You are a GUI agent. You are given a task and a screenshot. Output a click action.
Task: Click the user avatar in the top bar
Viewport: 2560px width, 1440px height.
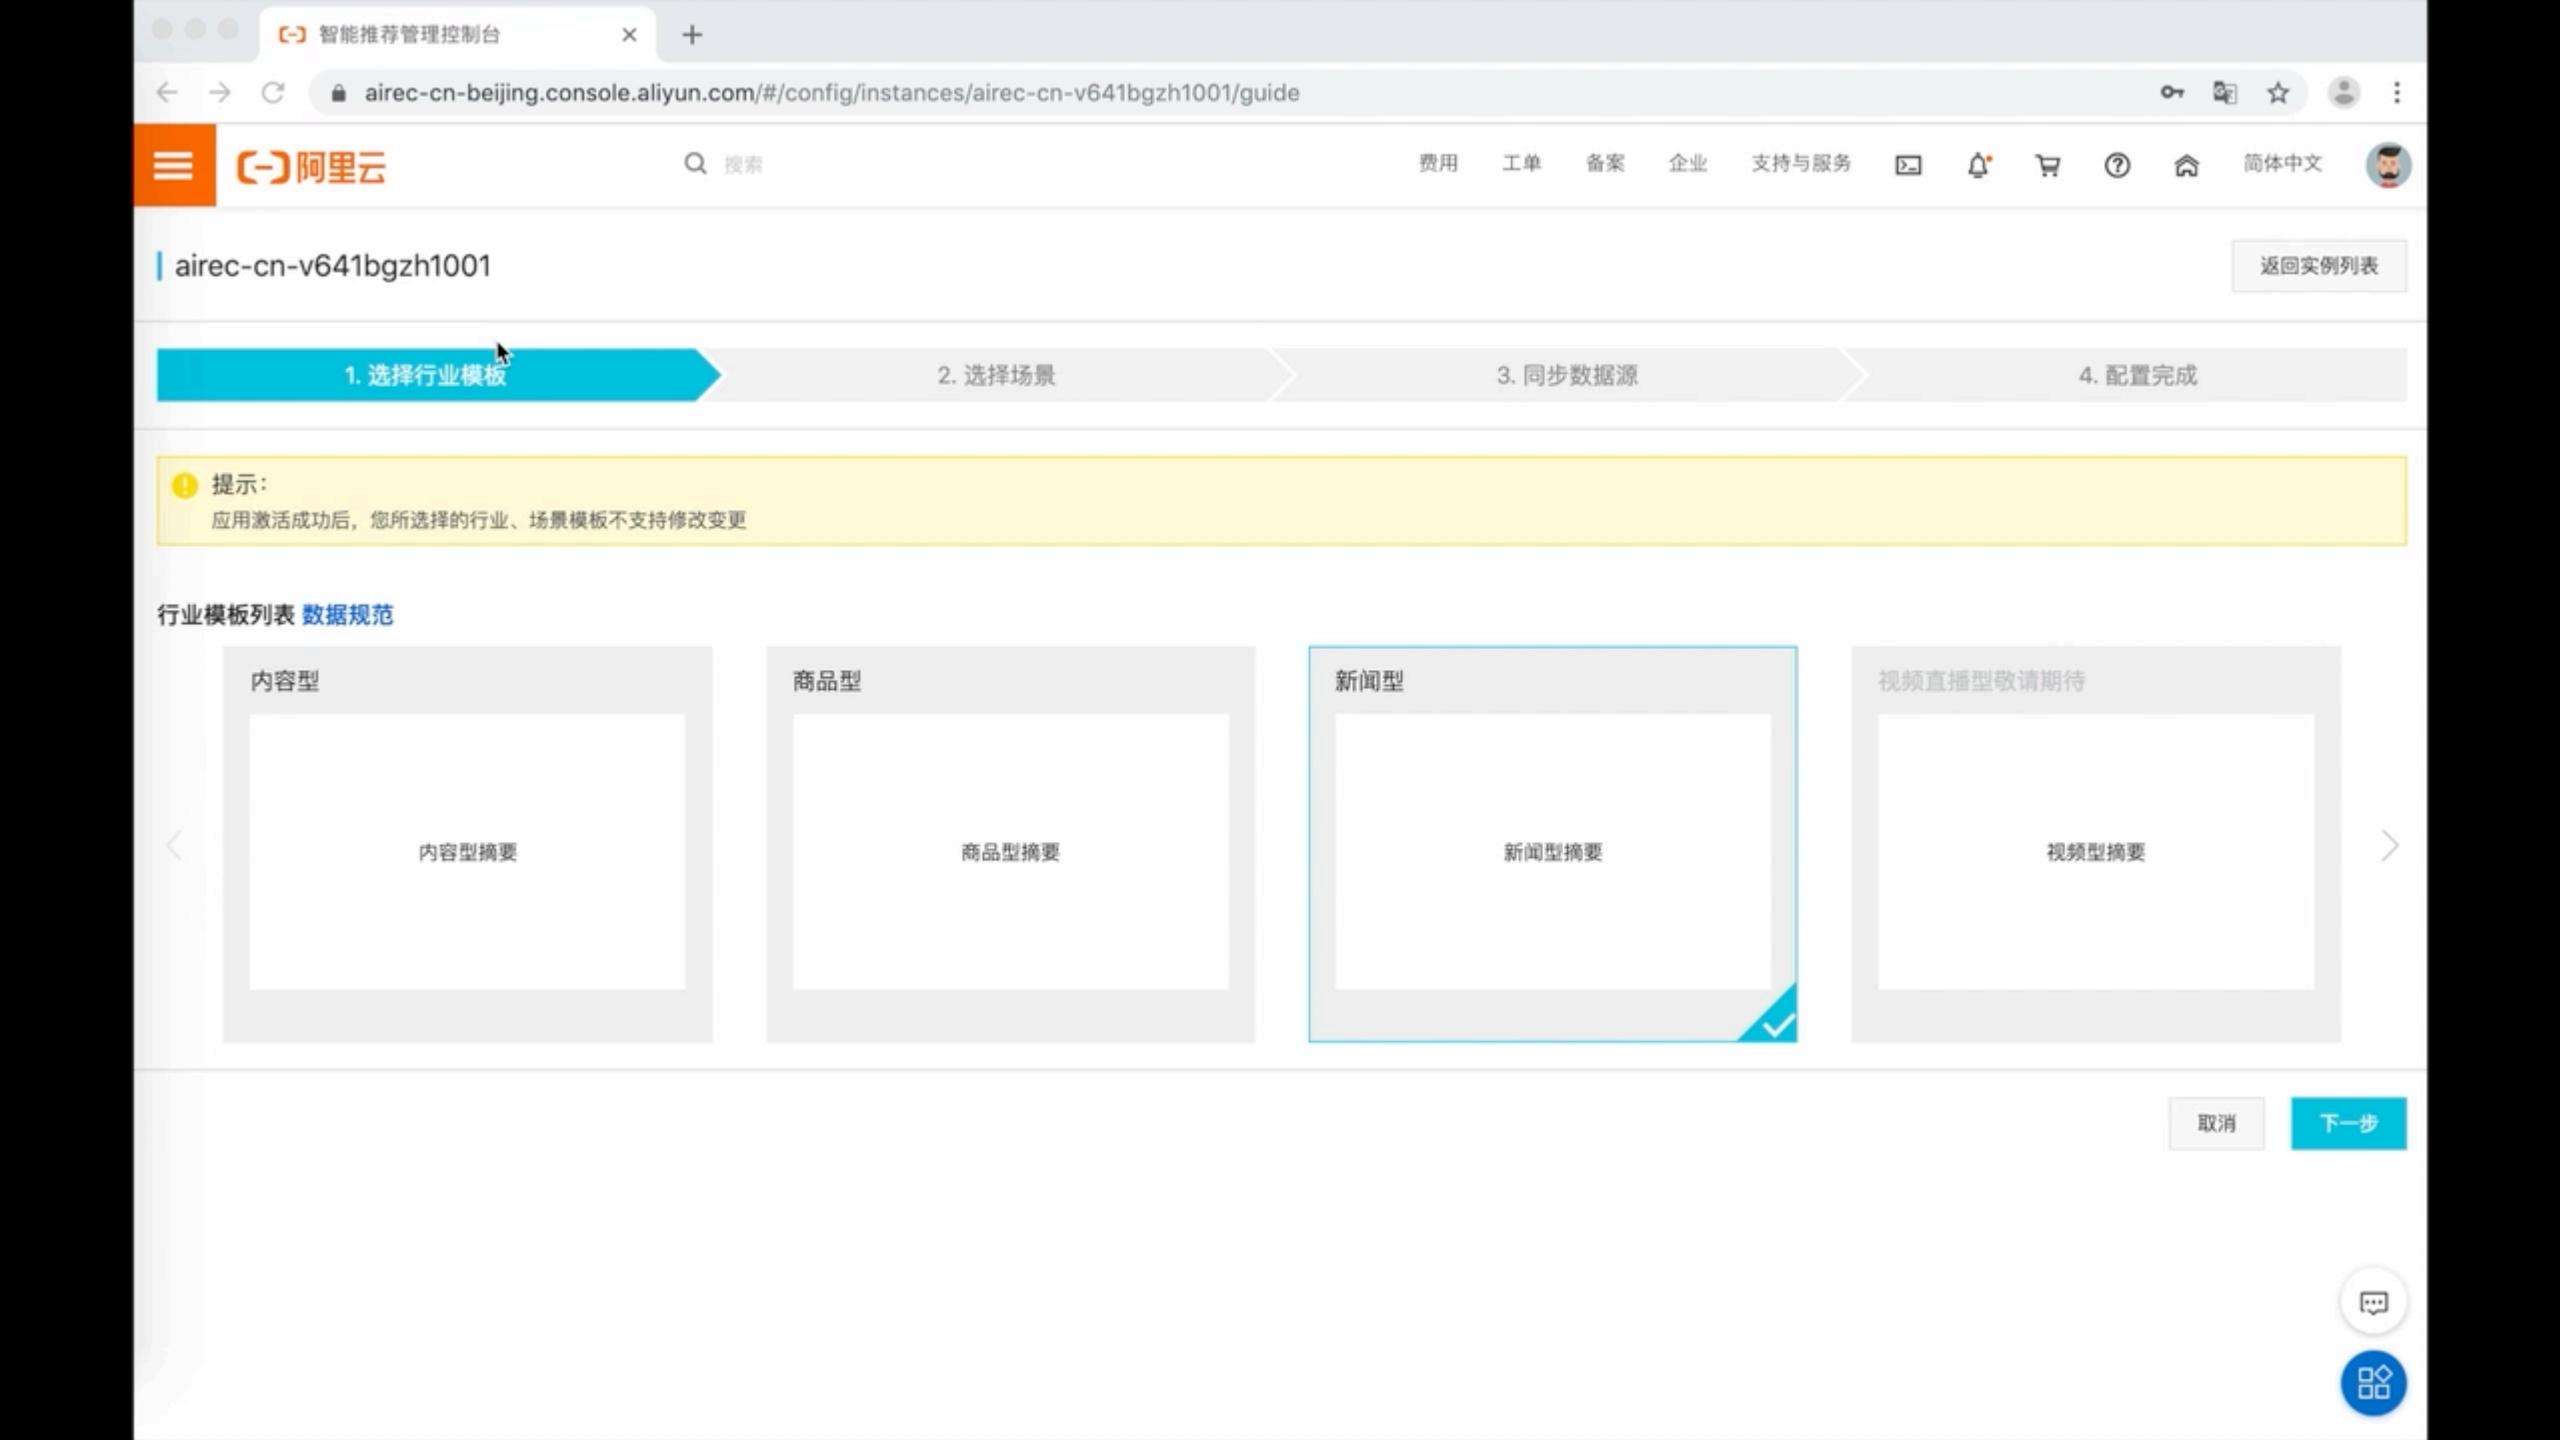2388,164
